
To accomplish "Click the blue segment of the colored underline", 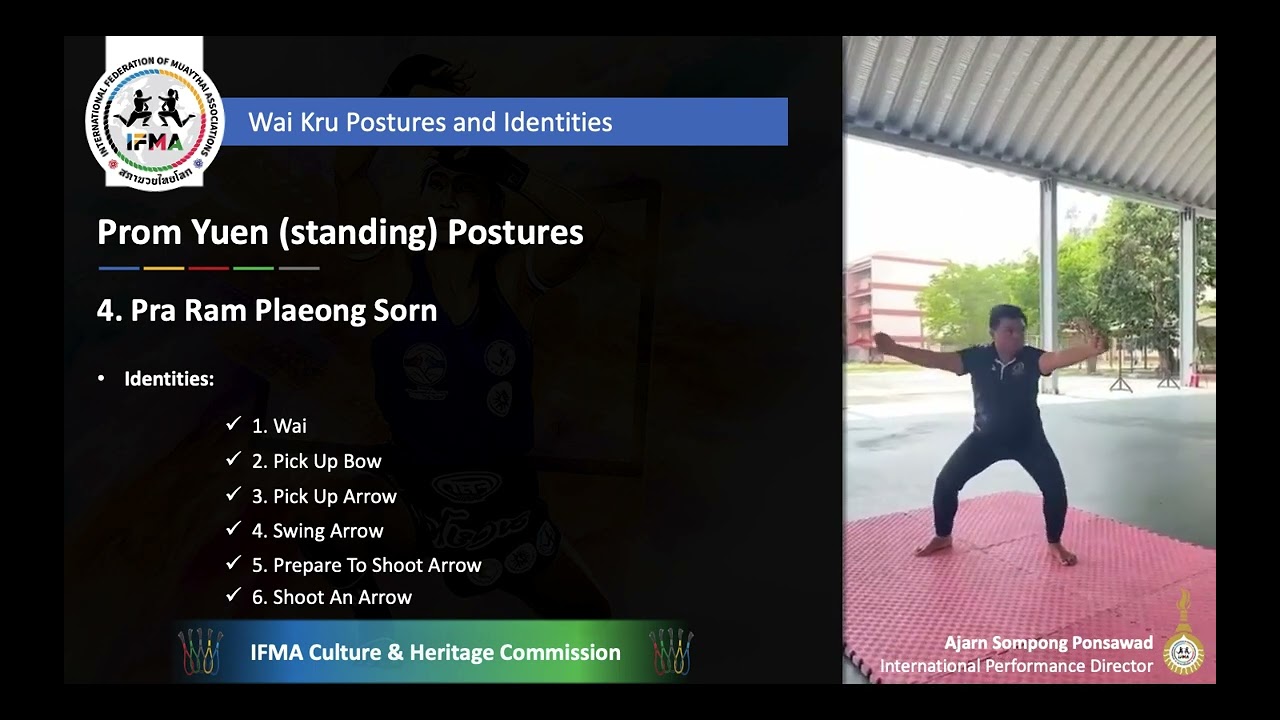I will pos(119,268).
